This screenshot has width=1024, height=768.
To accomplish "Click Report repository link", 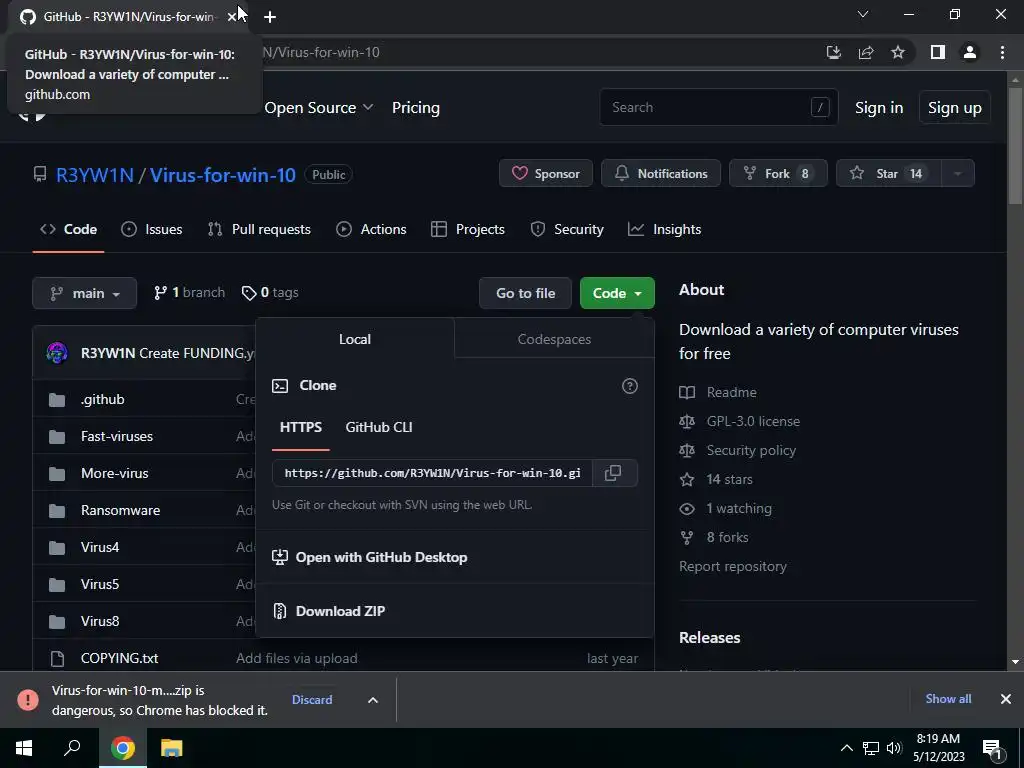I will (733, 566).
